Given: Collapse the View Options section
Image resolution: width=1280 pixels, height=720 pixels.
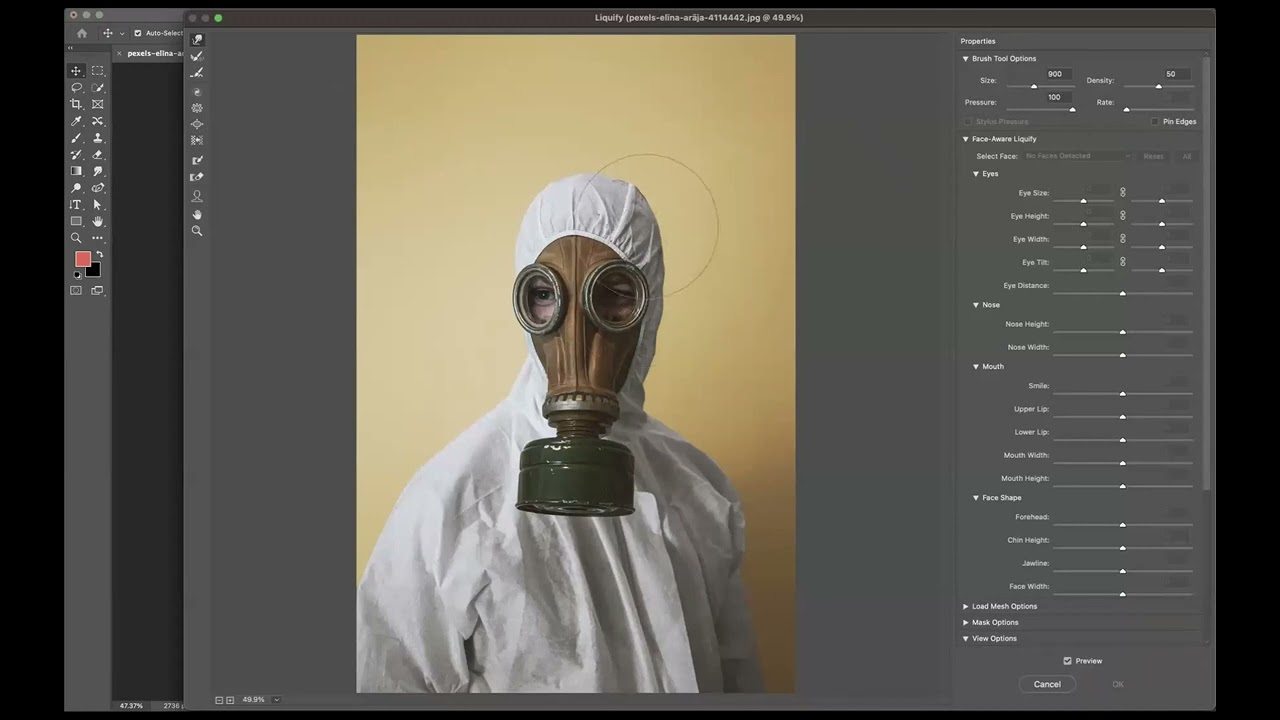Looking at the screenshot, I should [966, 638].
